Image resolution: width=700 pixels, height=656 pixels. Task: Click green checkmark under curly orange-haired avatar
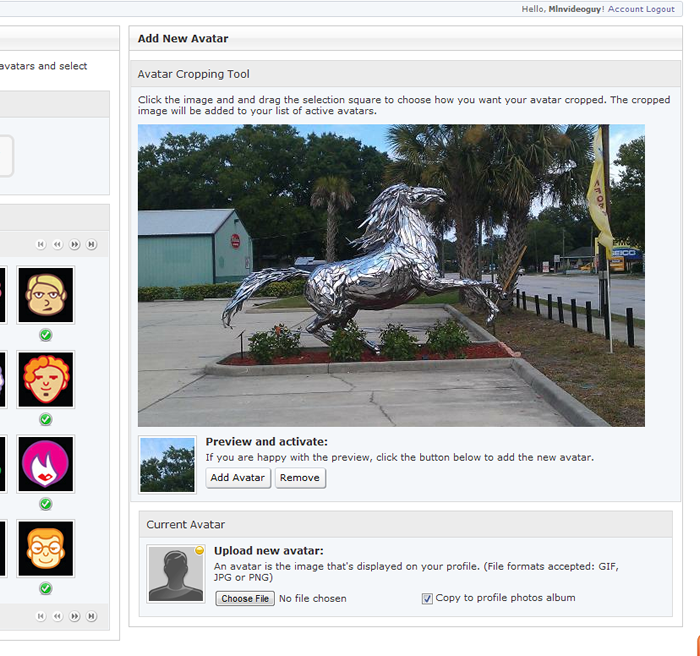(x=46, y=419)
